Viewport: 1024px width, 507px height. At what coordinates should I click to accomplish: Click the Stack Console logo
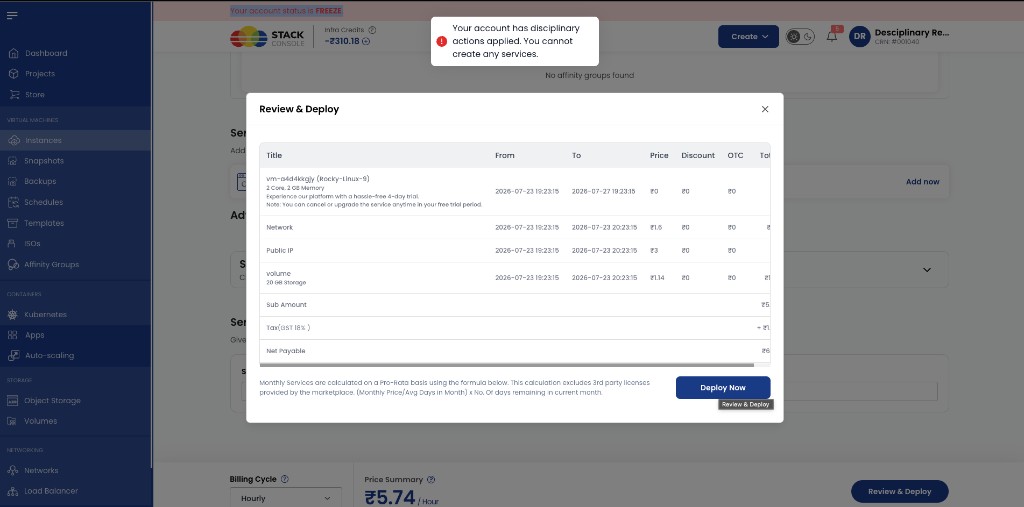267,37
